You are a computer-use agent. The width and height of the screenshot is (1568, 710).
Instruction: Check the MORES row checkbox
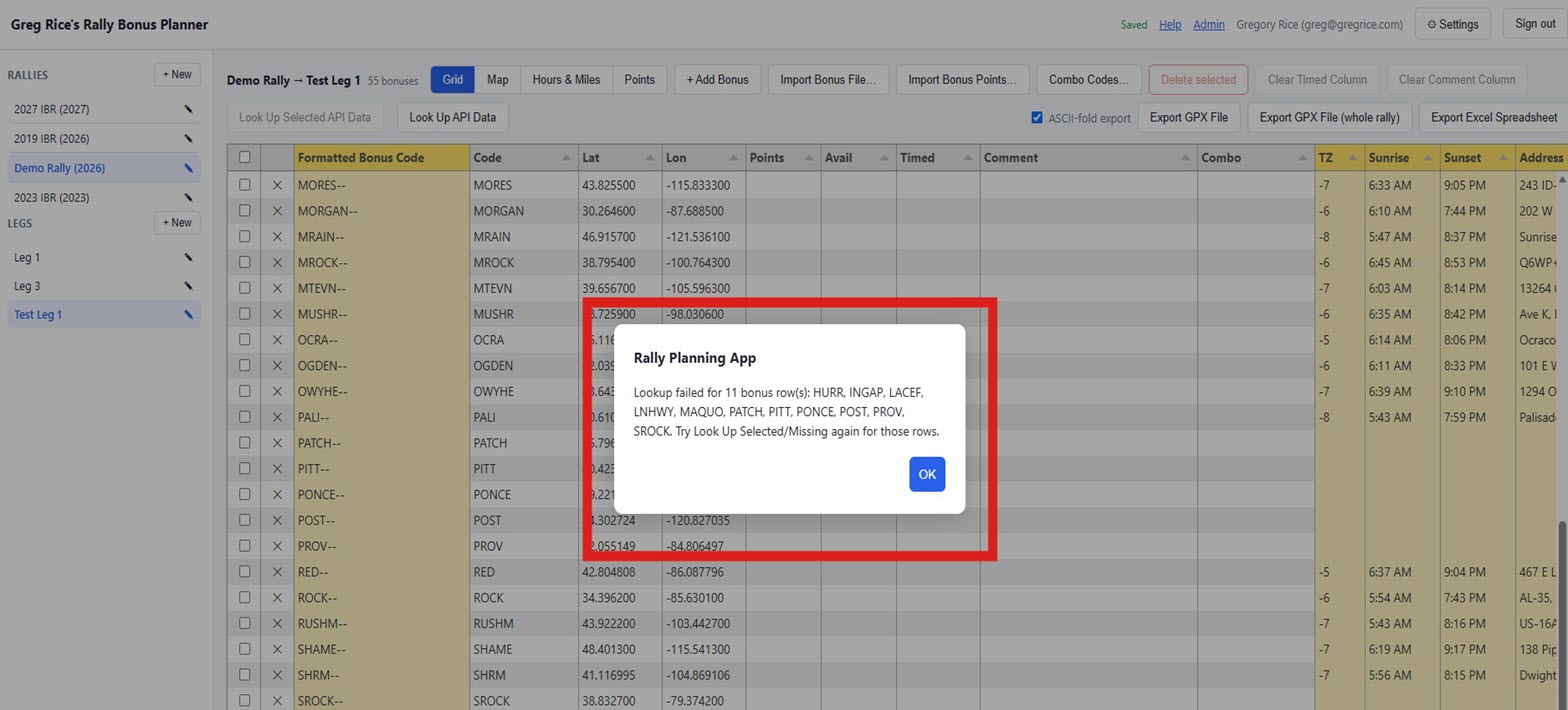[244, 185]
